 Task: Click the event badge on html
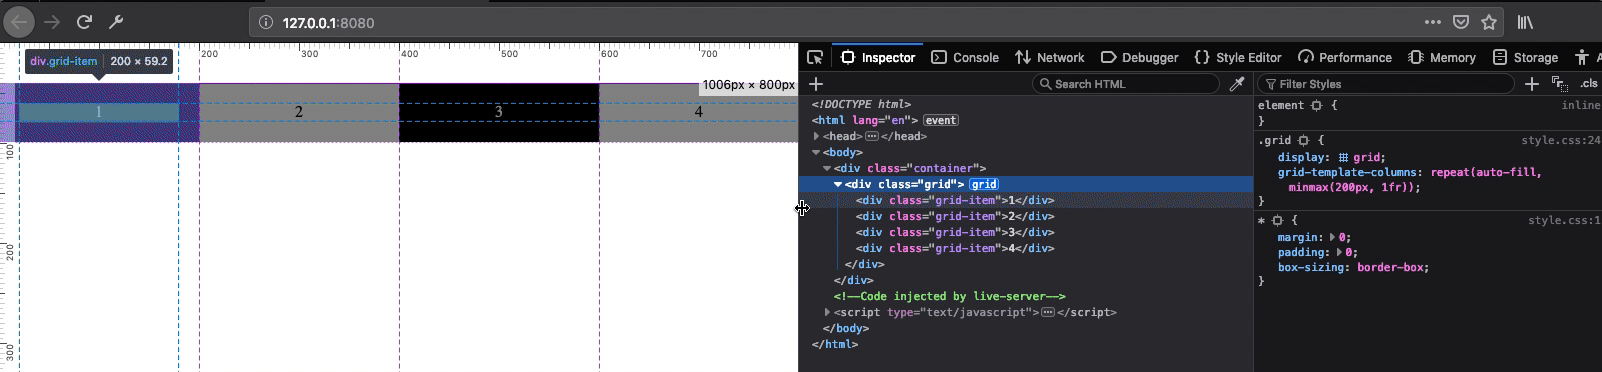coord(940,120)
